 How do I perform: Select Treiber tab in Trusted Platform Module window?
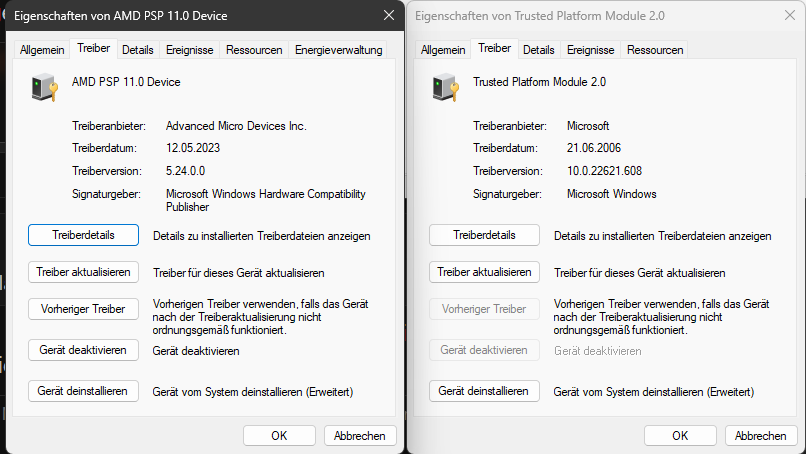pyautogui.click(x=494, y=48)
